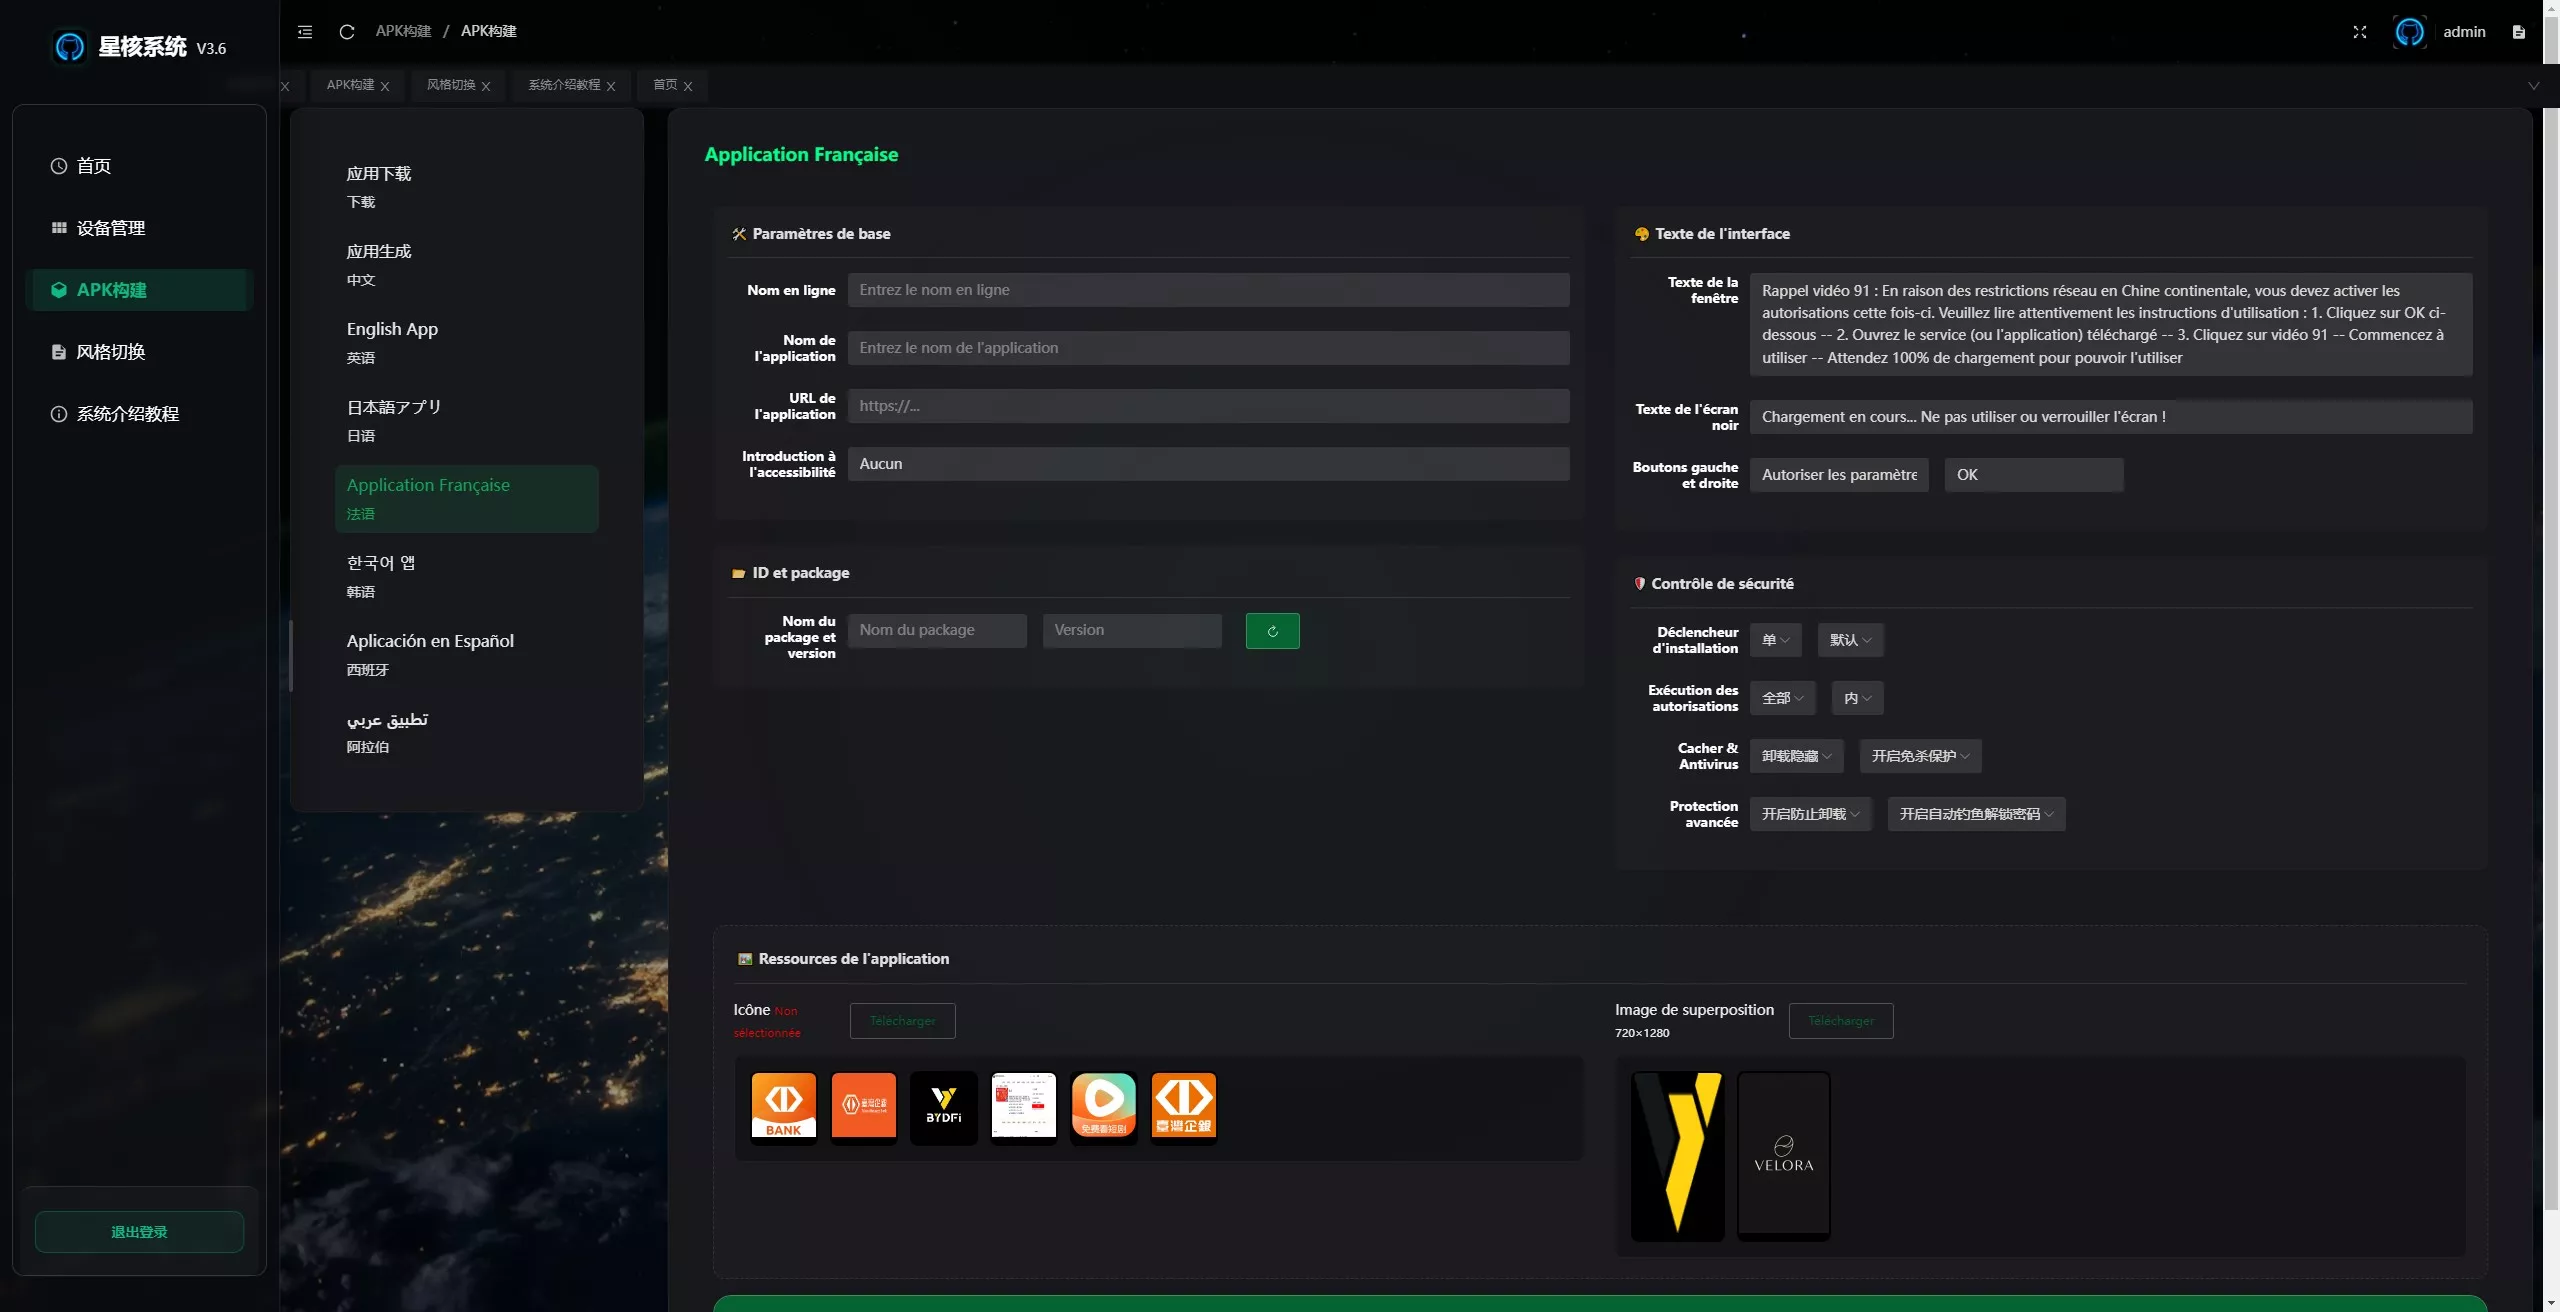Close the APK构建 tab
The height and width of the screenshot is (1312, 2560).
pos(385,86)
